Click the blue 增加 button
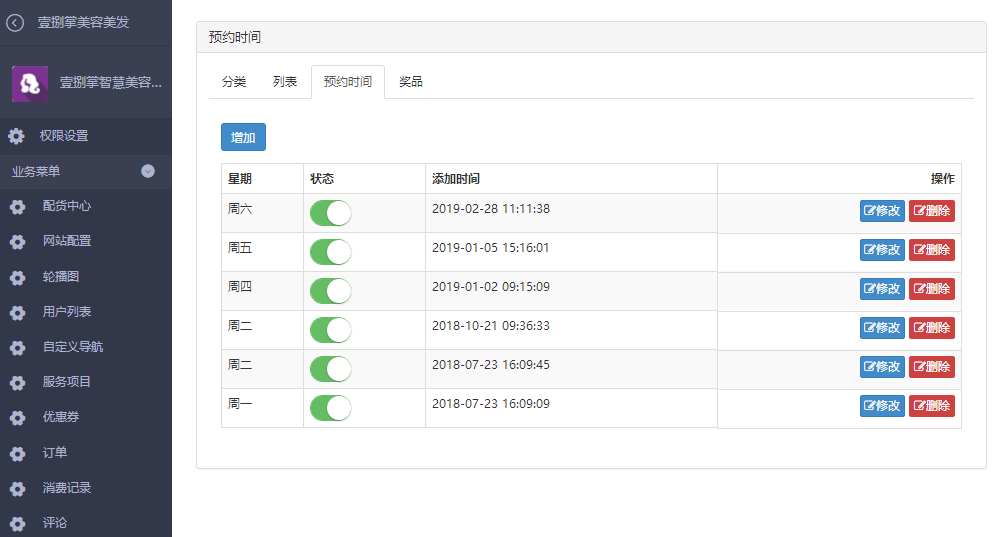The width and height of the screenshot is (997, 537). click(244, 137)
